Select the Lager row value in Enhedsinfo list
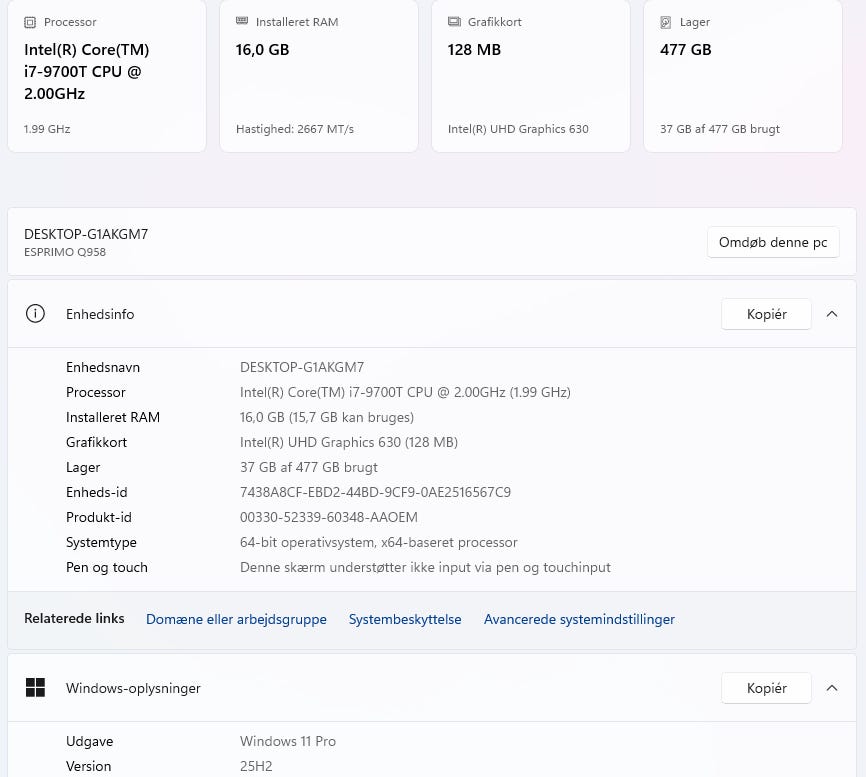The height and width of the screenshot is (777, 866). coord(309,467)
